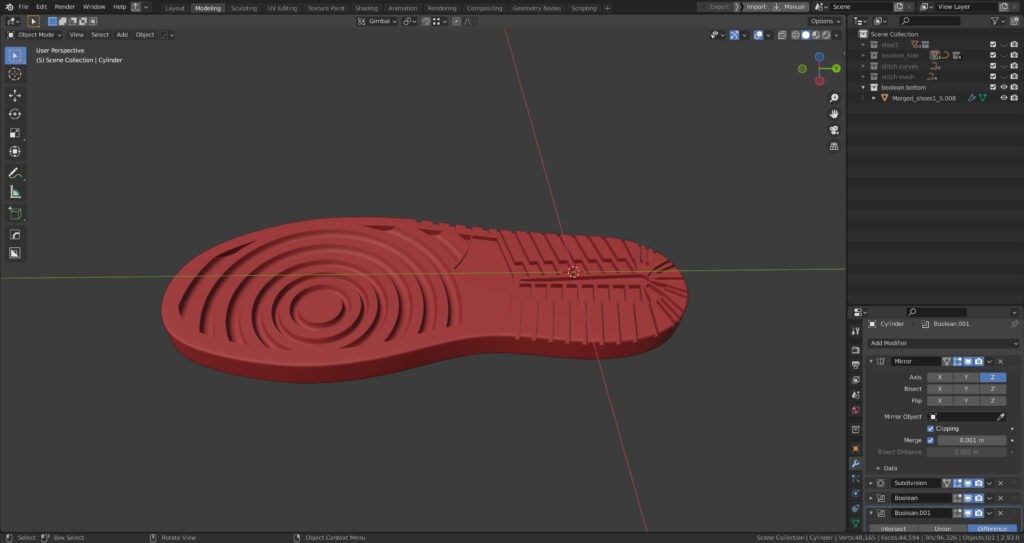Expand the Merged_shoes1_5.008 object row

[x=874, y=98]
